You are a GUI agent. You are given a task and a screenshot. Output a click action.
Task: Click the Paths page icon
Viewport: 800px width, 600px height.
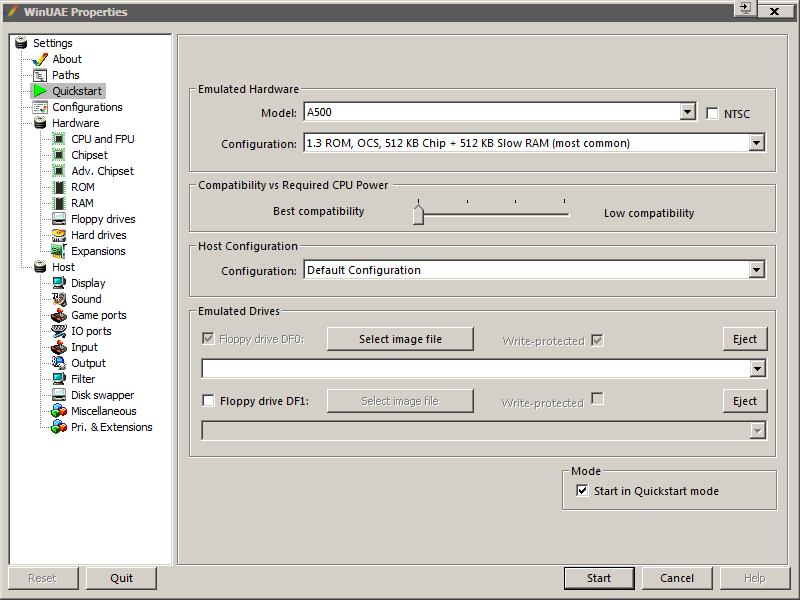coord(40,76)
